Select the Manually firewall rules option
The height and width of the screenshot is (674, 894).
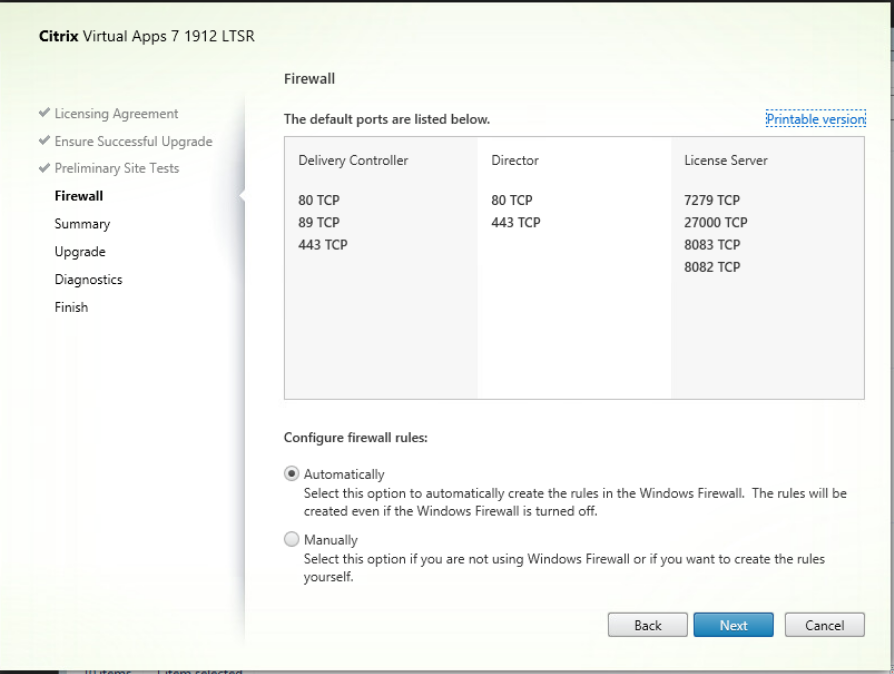[291, 539]
